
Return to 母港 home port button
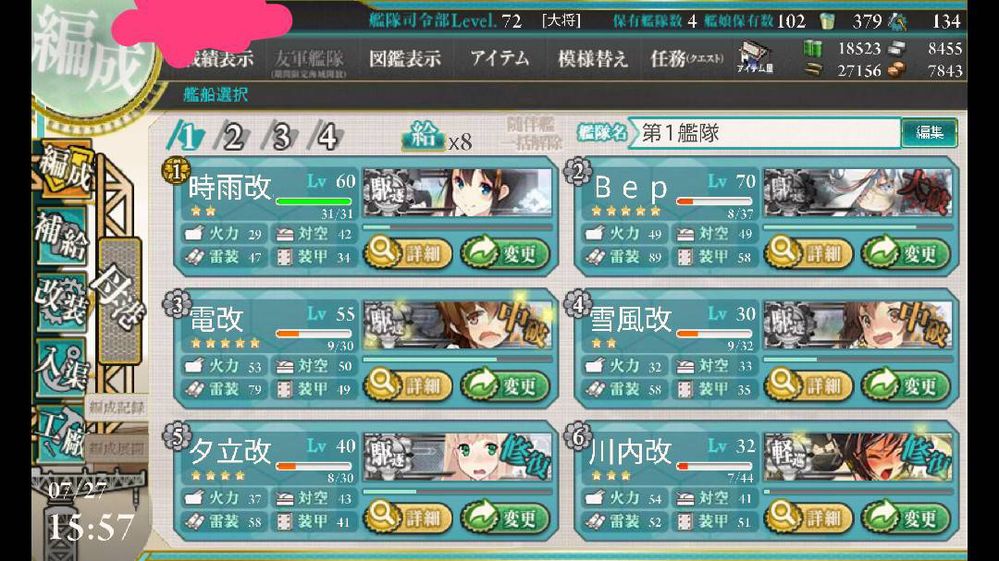(x=120, y=301)
